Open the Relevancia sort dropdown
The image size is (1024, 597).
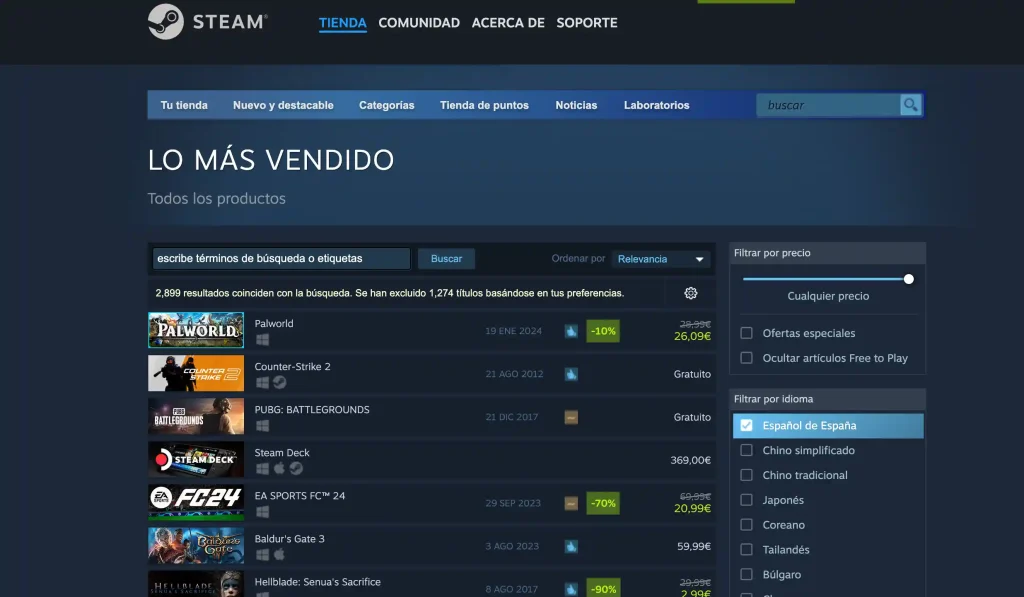(x=660, y=259)
